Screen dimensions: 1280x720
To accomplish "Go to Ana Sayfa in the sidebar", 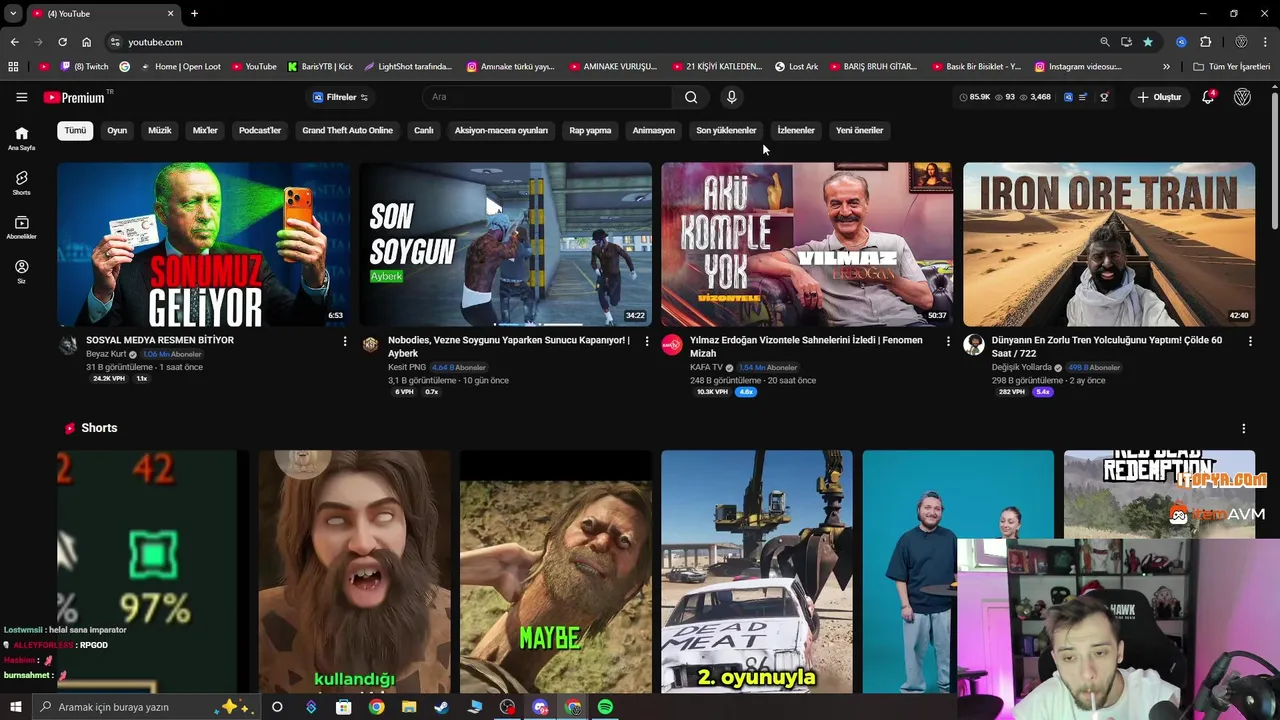I will point(21,138).
